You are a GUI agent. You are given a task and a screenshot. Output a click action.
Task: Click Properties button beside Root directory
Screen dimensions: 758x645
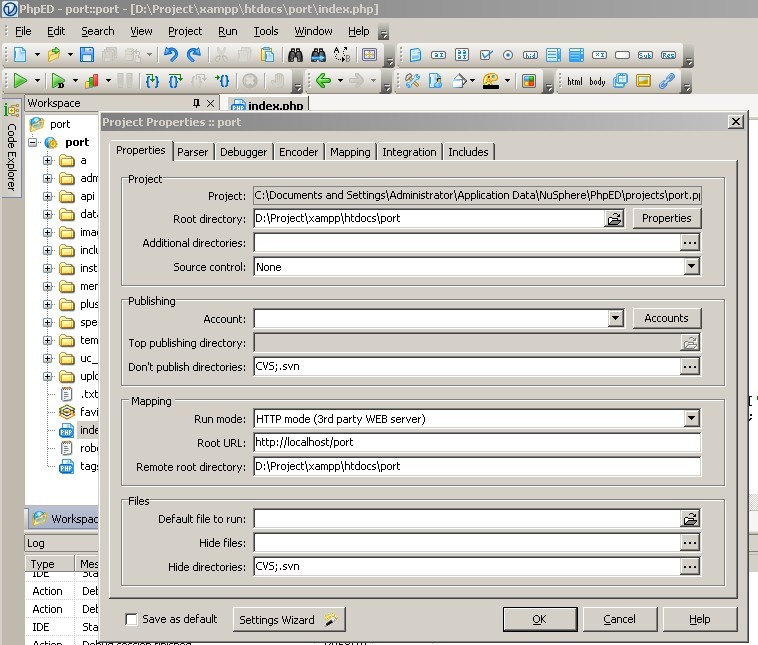click(667, 219)
